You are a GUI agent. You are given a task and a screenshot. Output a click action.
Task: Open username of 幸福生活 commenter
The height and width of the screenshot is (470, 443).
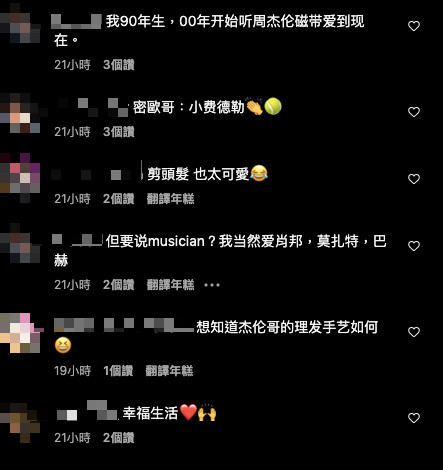(87, 411)
